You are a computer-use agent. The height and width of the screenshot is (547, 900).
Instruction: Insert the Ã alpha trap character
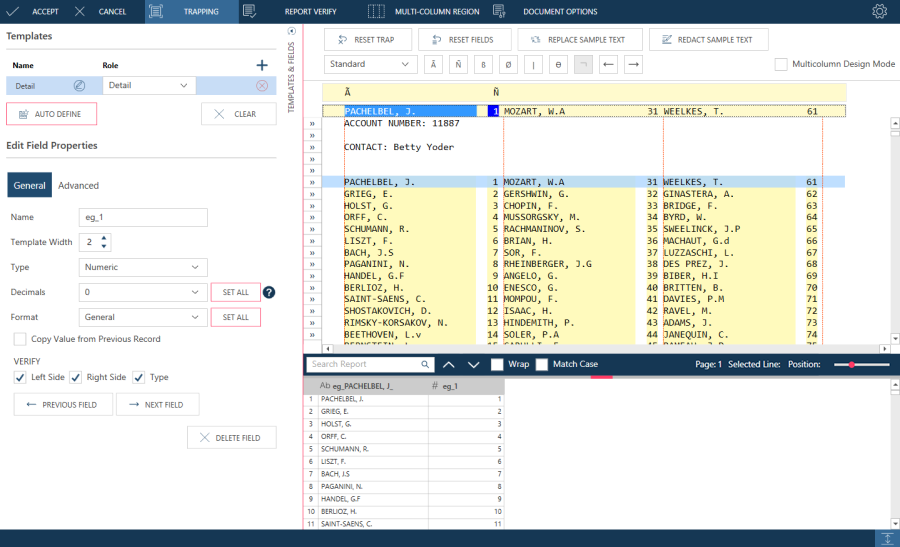[434, 64]
